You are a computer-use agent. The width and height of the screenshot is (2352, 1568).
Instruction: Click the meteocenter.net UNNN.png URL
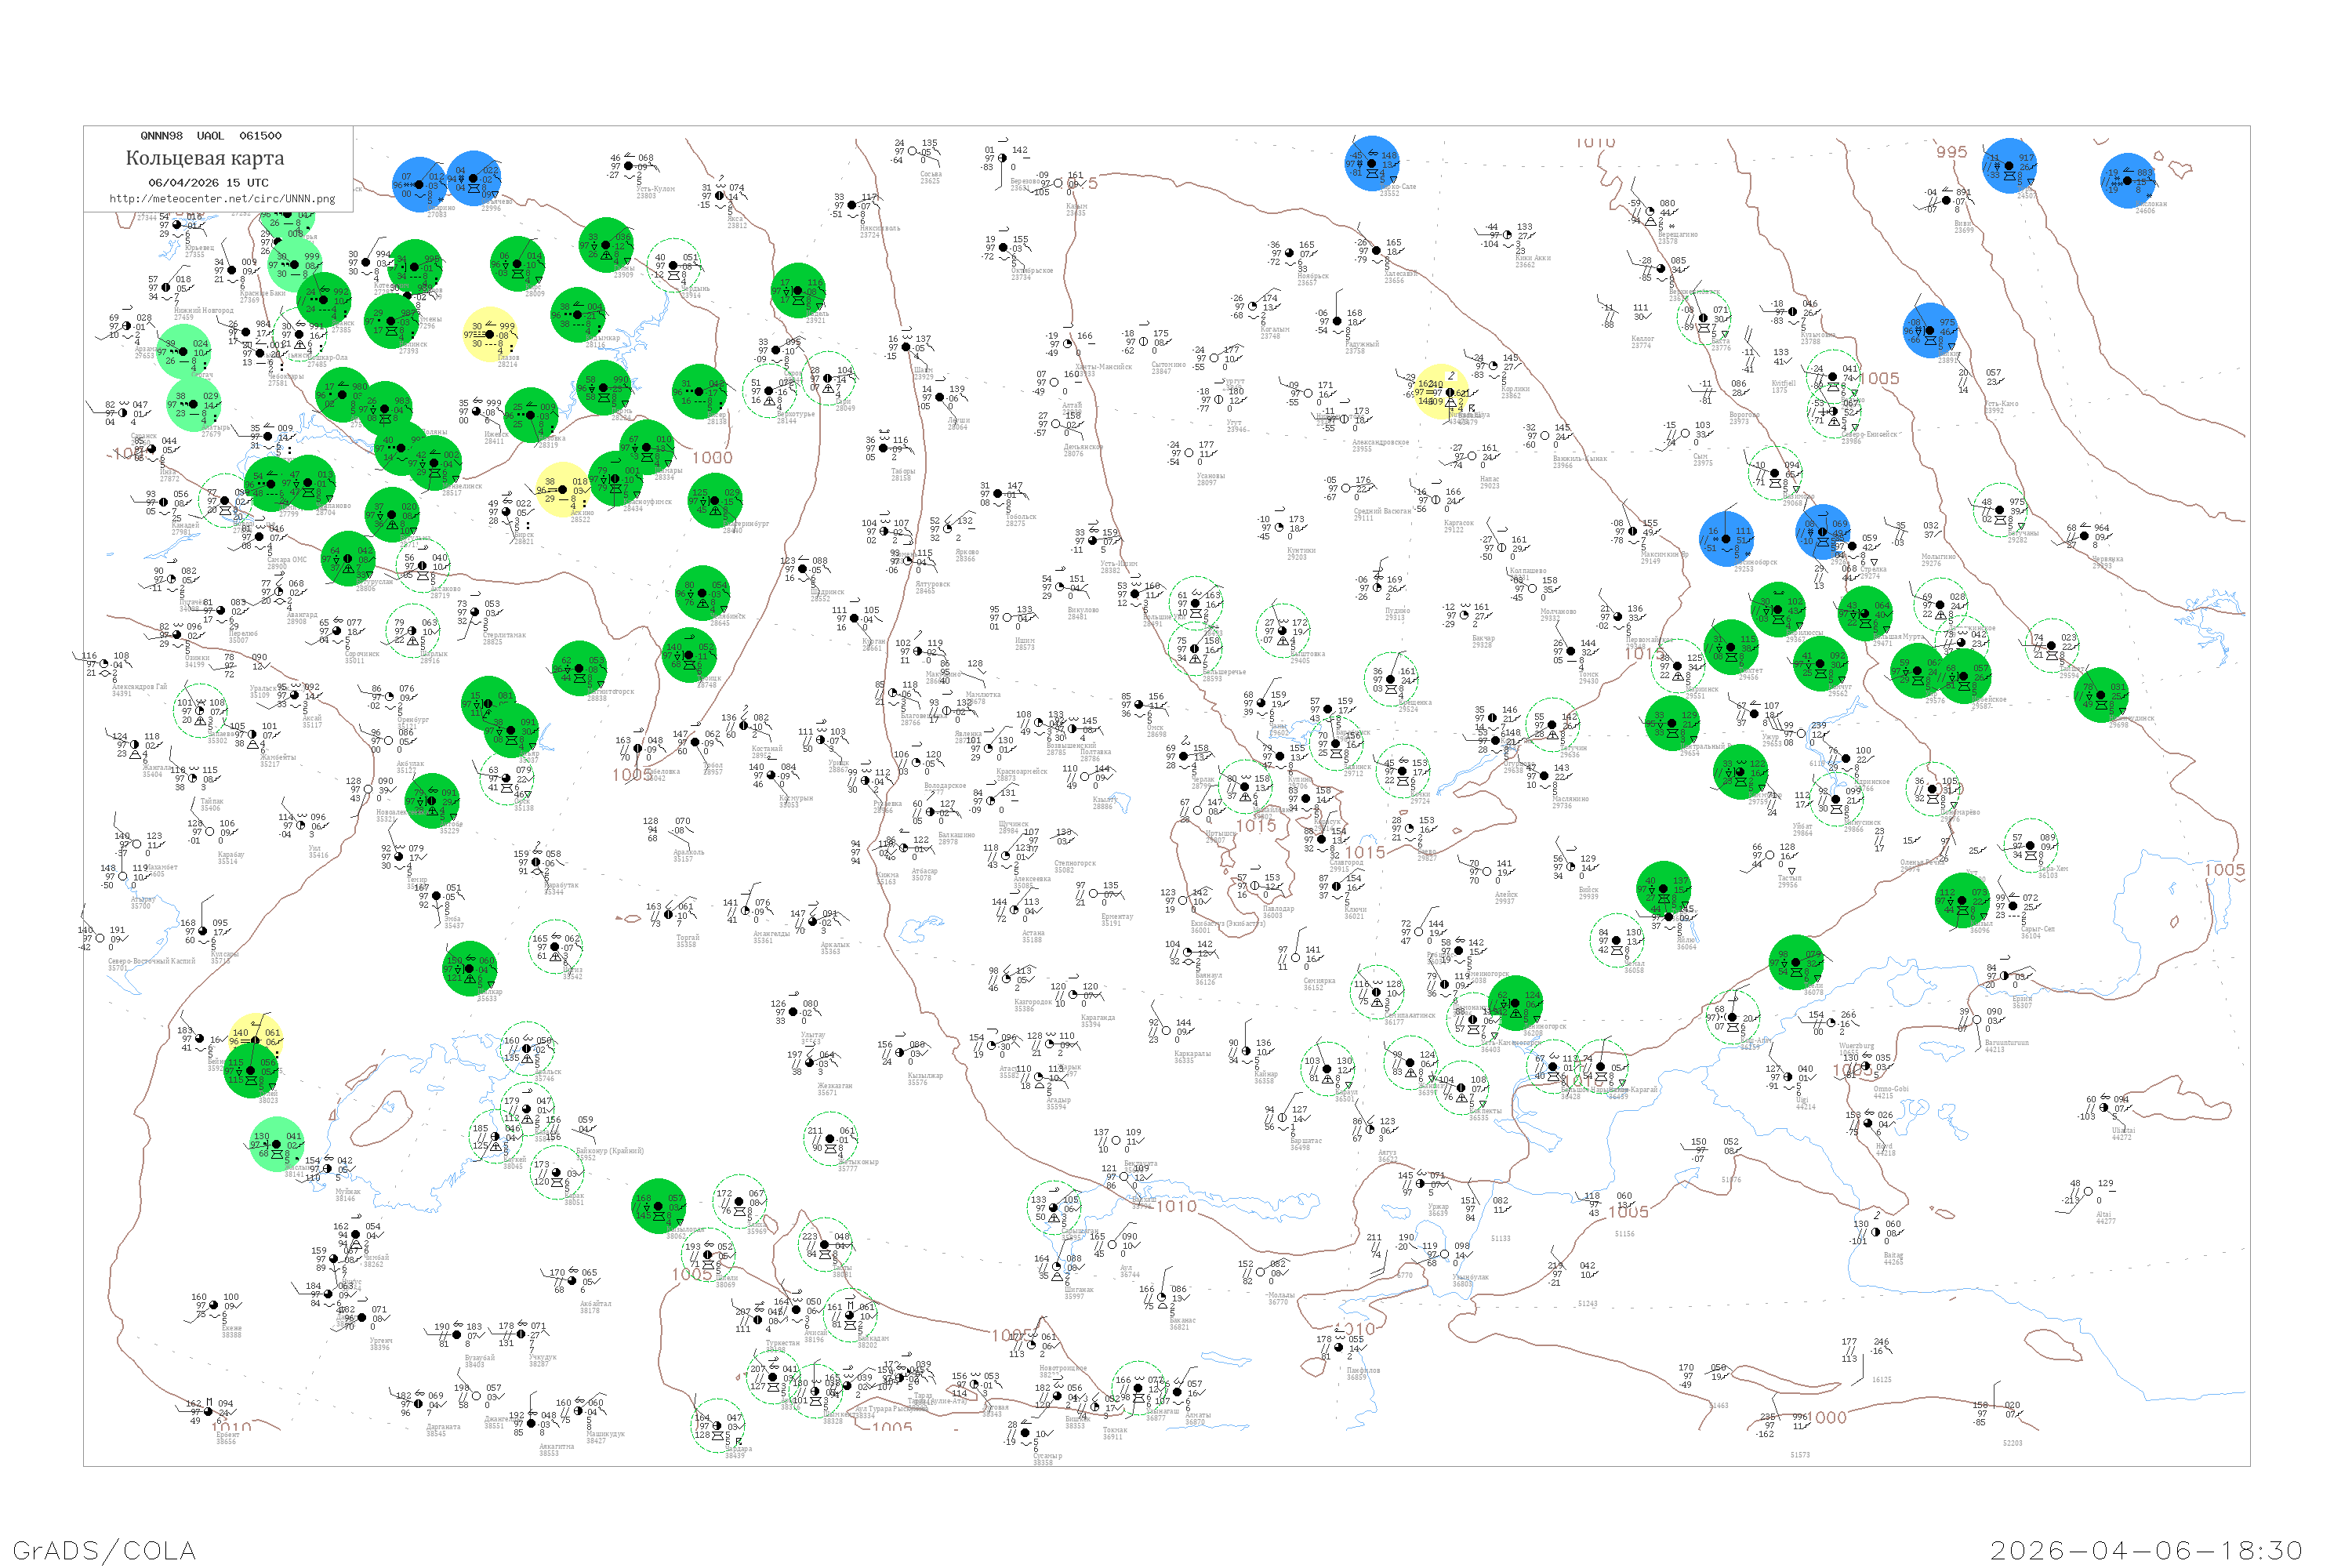click(221, 199)
